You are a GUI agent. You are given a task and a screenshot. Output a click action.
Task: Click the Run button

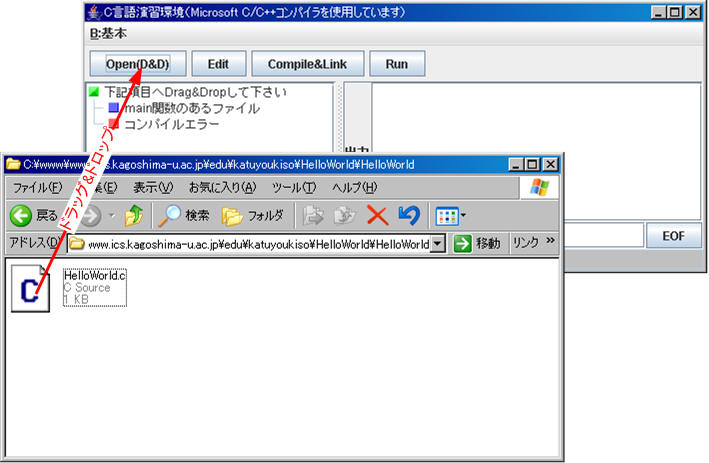point(396,64)
